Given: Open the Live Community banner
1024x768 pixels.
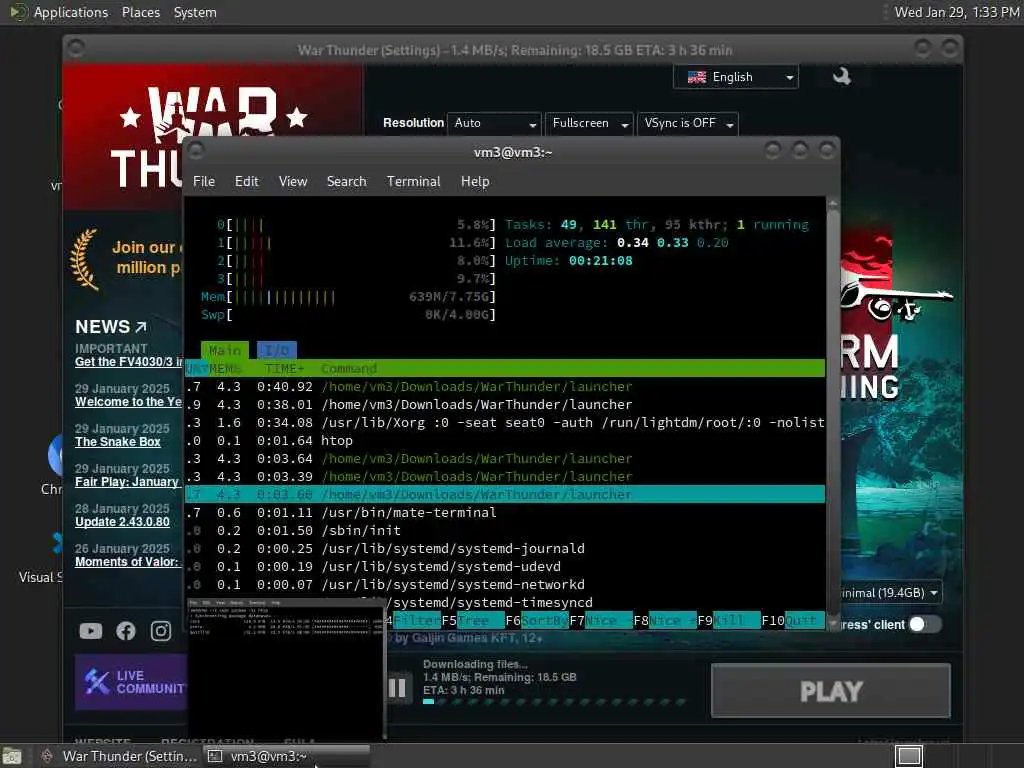Looking at the screenshot, I should tap(131, 682).
